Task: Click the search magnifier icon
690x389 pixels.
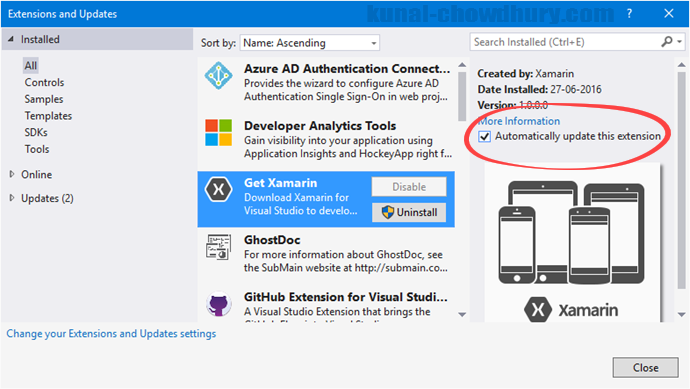Action: tap(667, 42)
